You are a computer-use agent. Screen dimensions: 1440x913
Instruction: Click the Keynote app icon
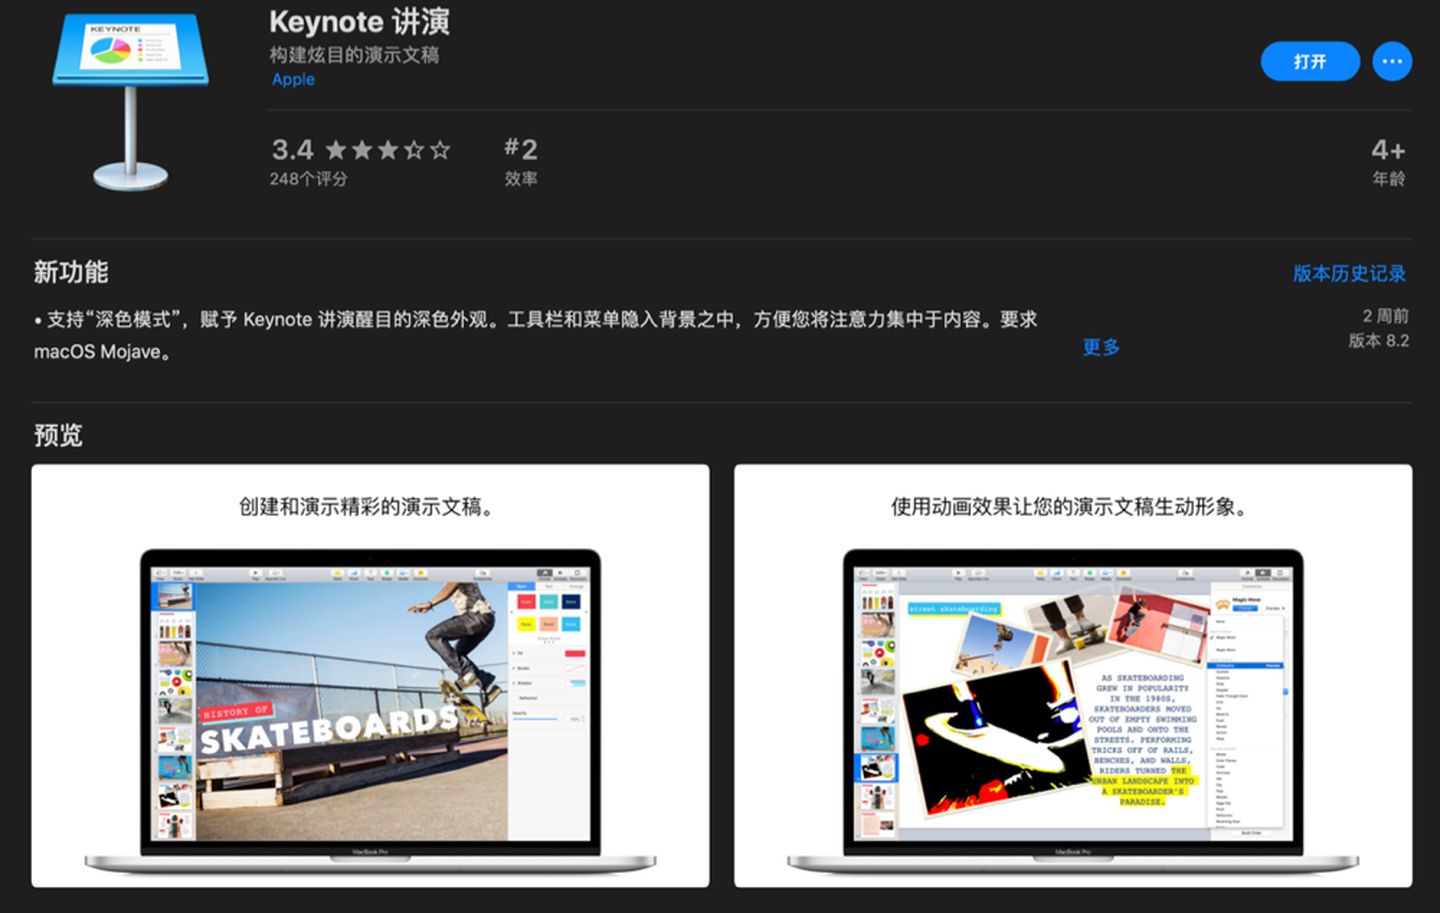click(x=131, y=102)
